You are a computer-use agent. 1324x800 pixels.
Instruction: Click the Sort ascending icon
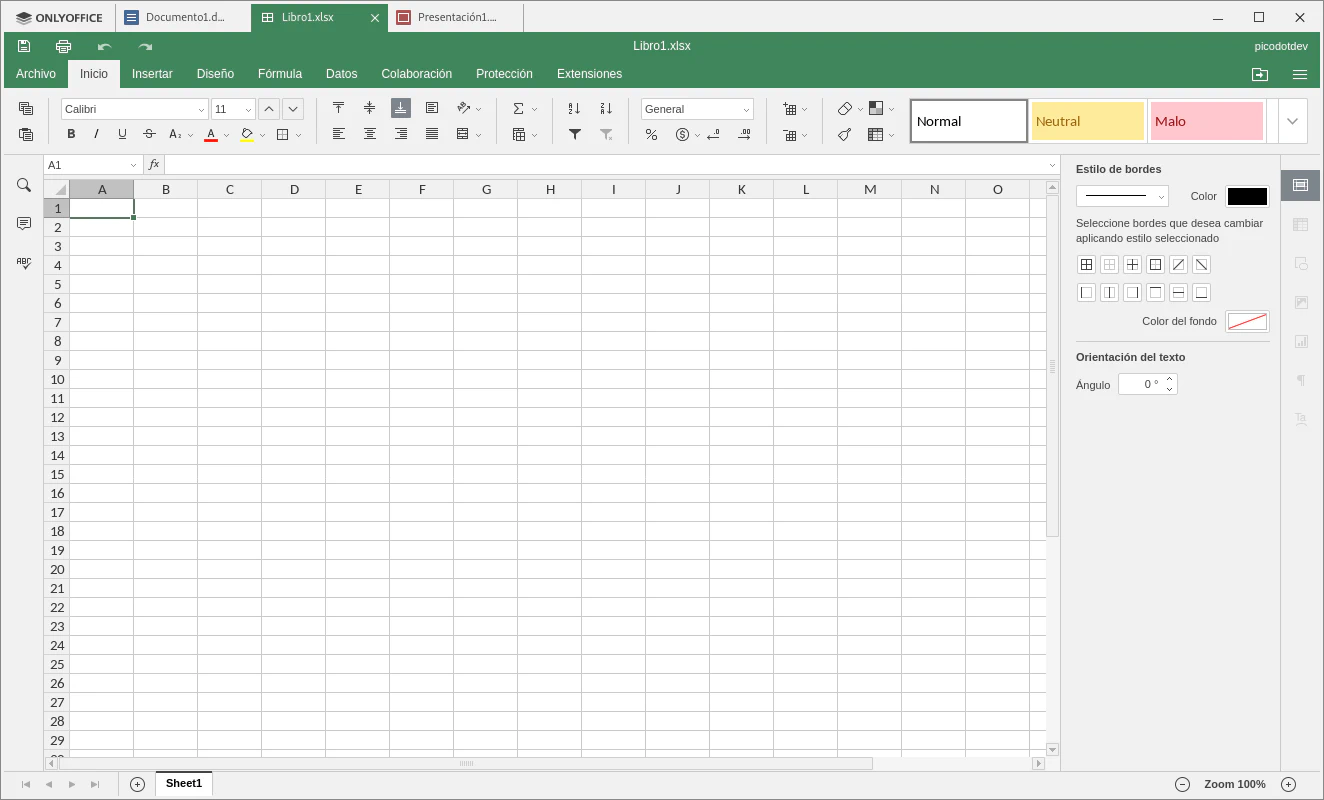click(574, 108)
